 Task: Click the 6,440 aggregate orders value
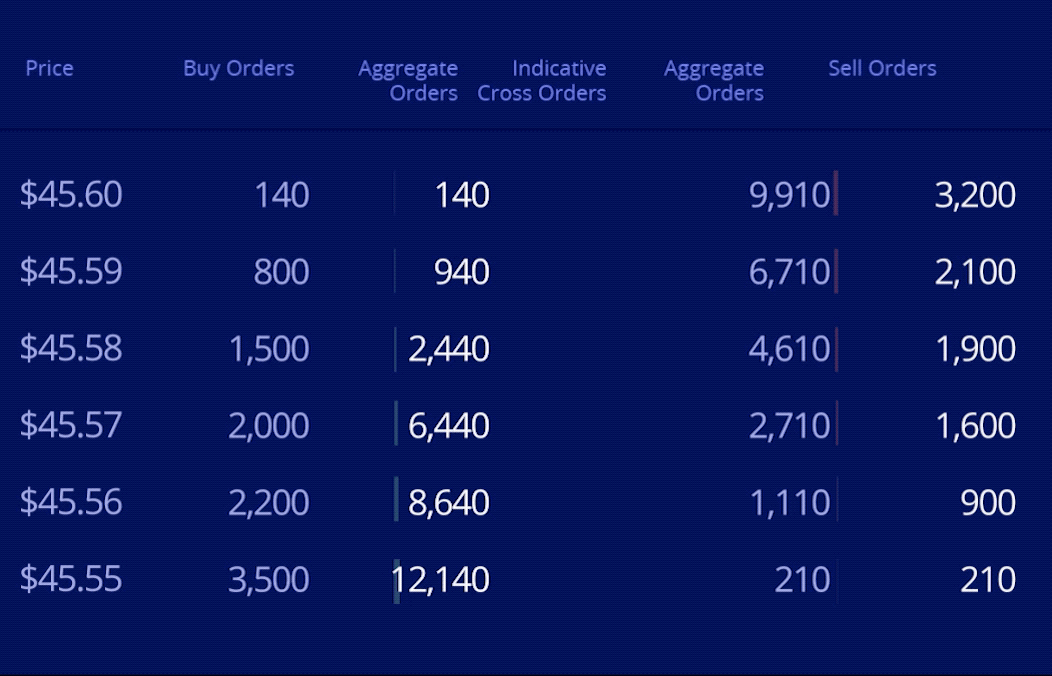(x=449, y=426)
